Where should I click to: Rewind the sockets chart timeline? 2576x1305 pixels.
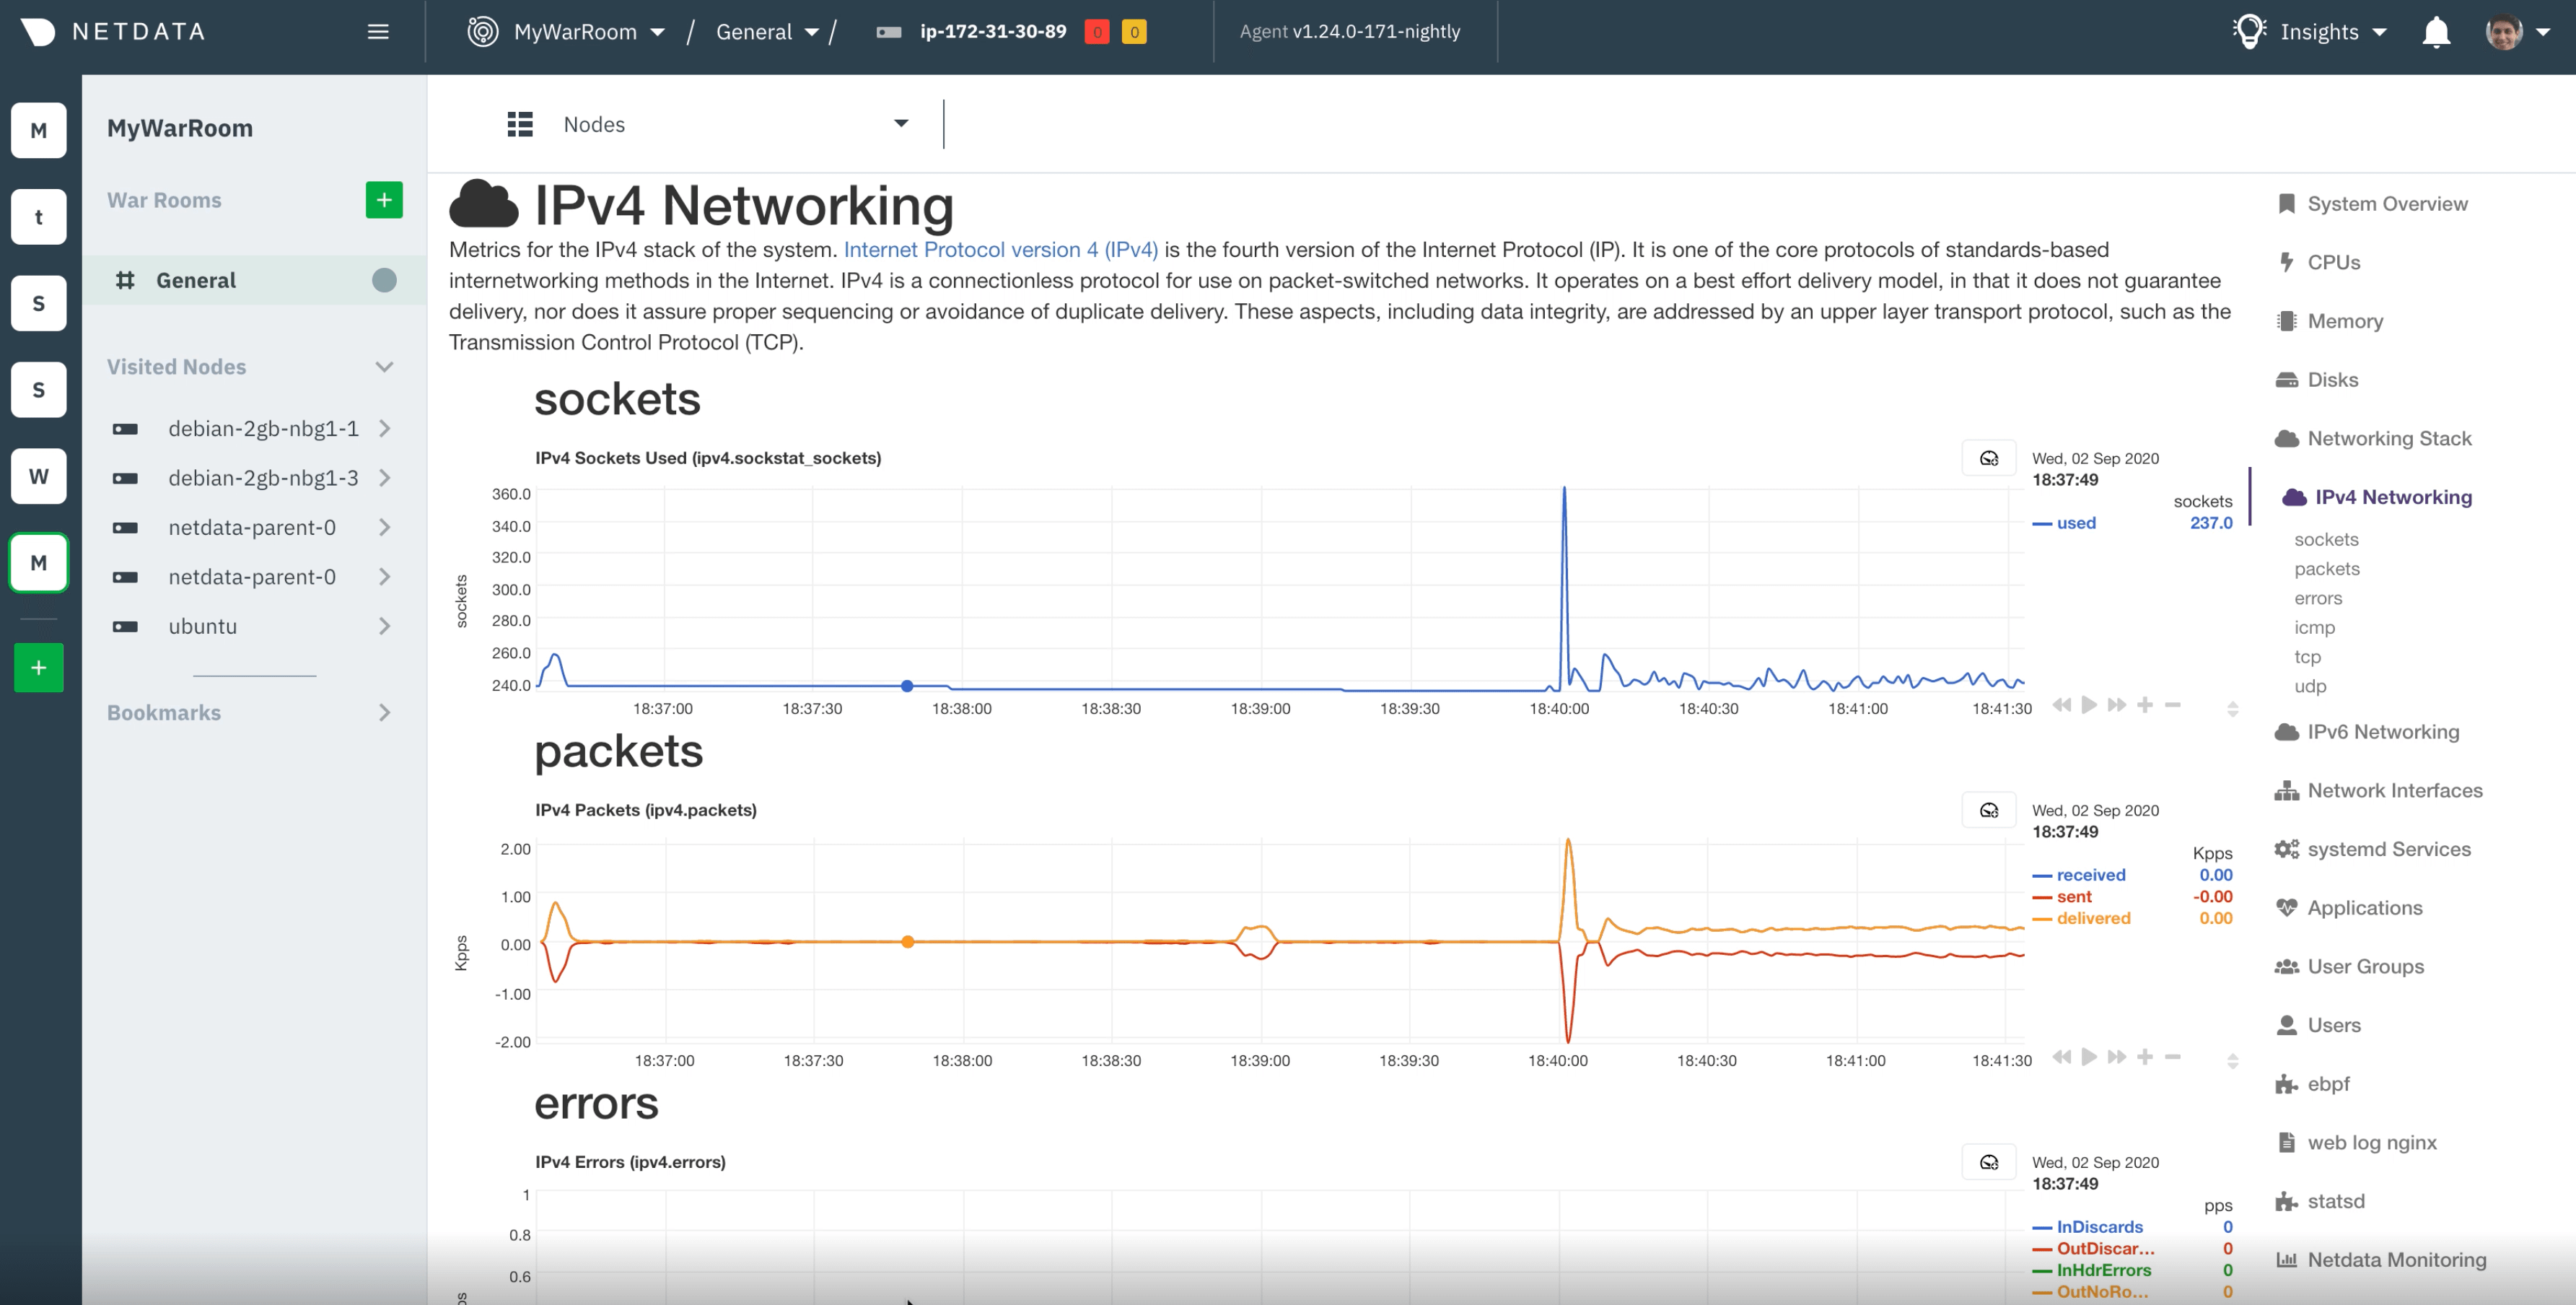(2061, 706)
